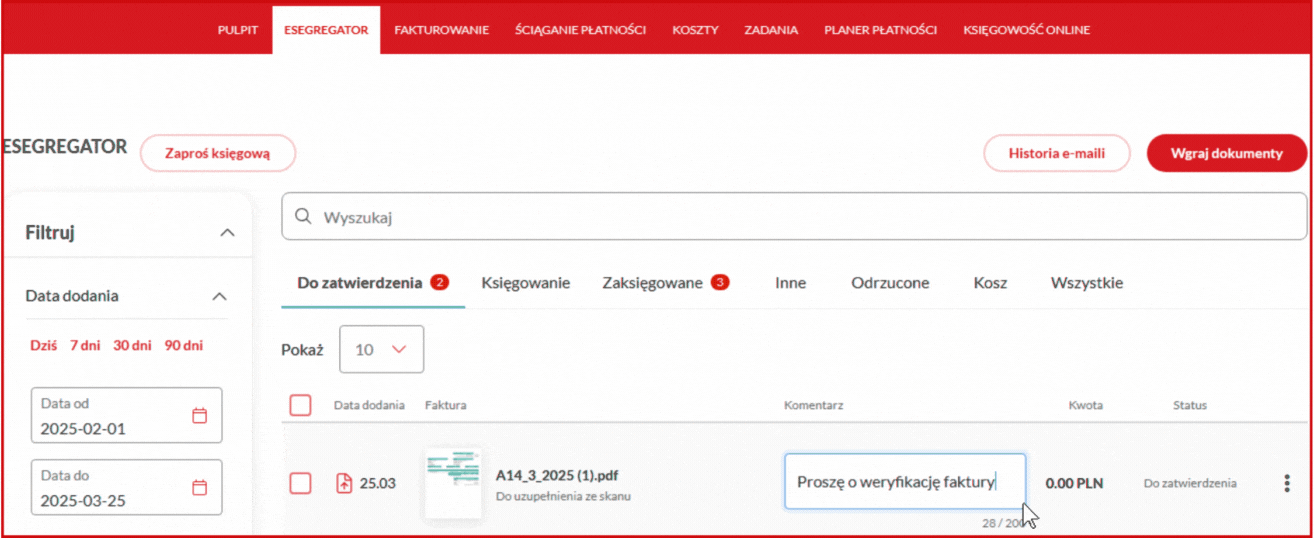The height and width of the screenshot is (538, 1314).
Task: Filter by Dziś quick link
Action: [x=43, y=345]
